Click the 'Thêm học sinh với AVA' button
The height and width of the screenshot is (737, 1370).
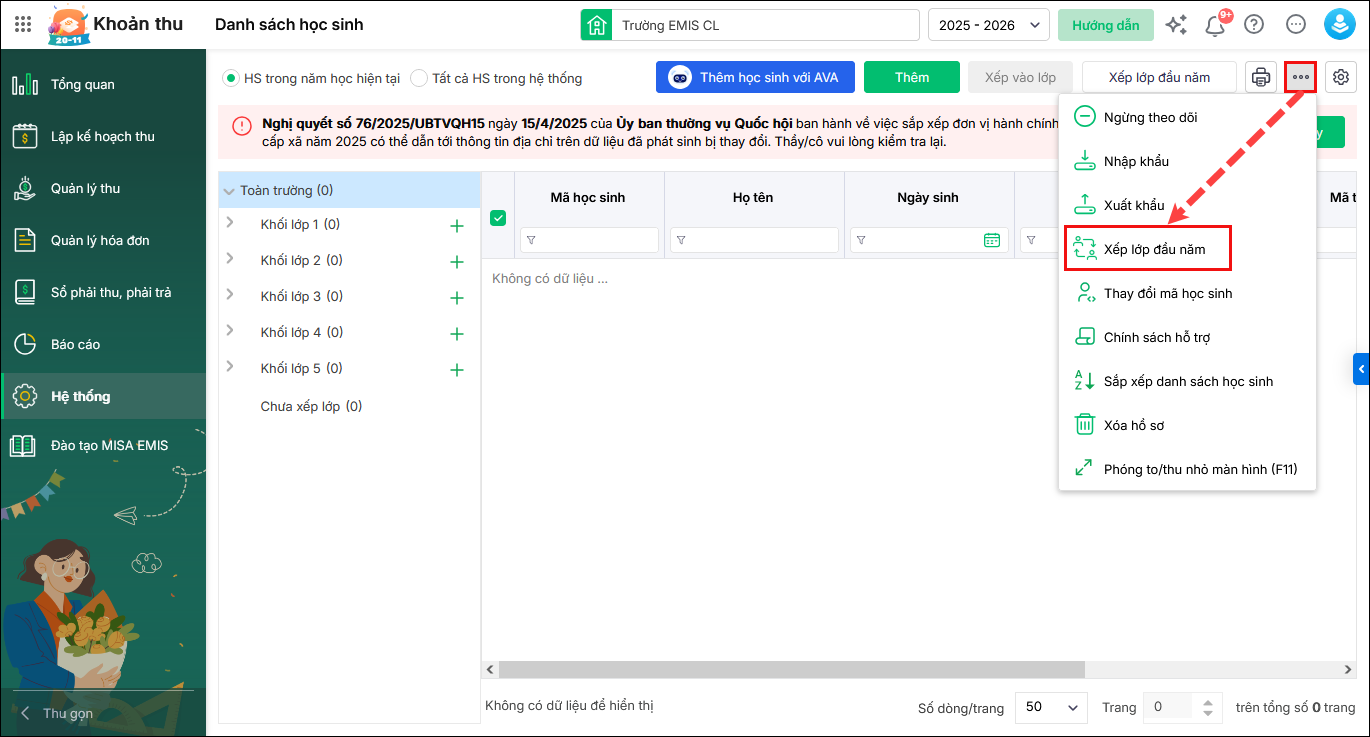pyautogui.click(x=753, y=77)
